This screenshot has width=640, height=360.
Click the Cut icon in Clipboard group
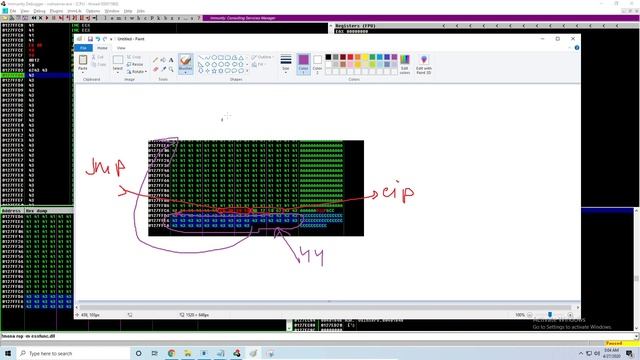[94, 57]
